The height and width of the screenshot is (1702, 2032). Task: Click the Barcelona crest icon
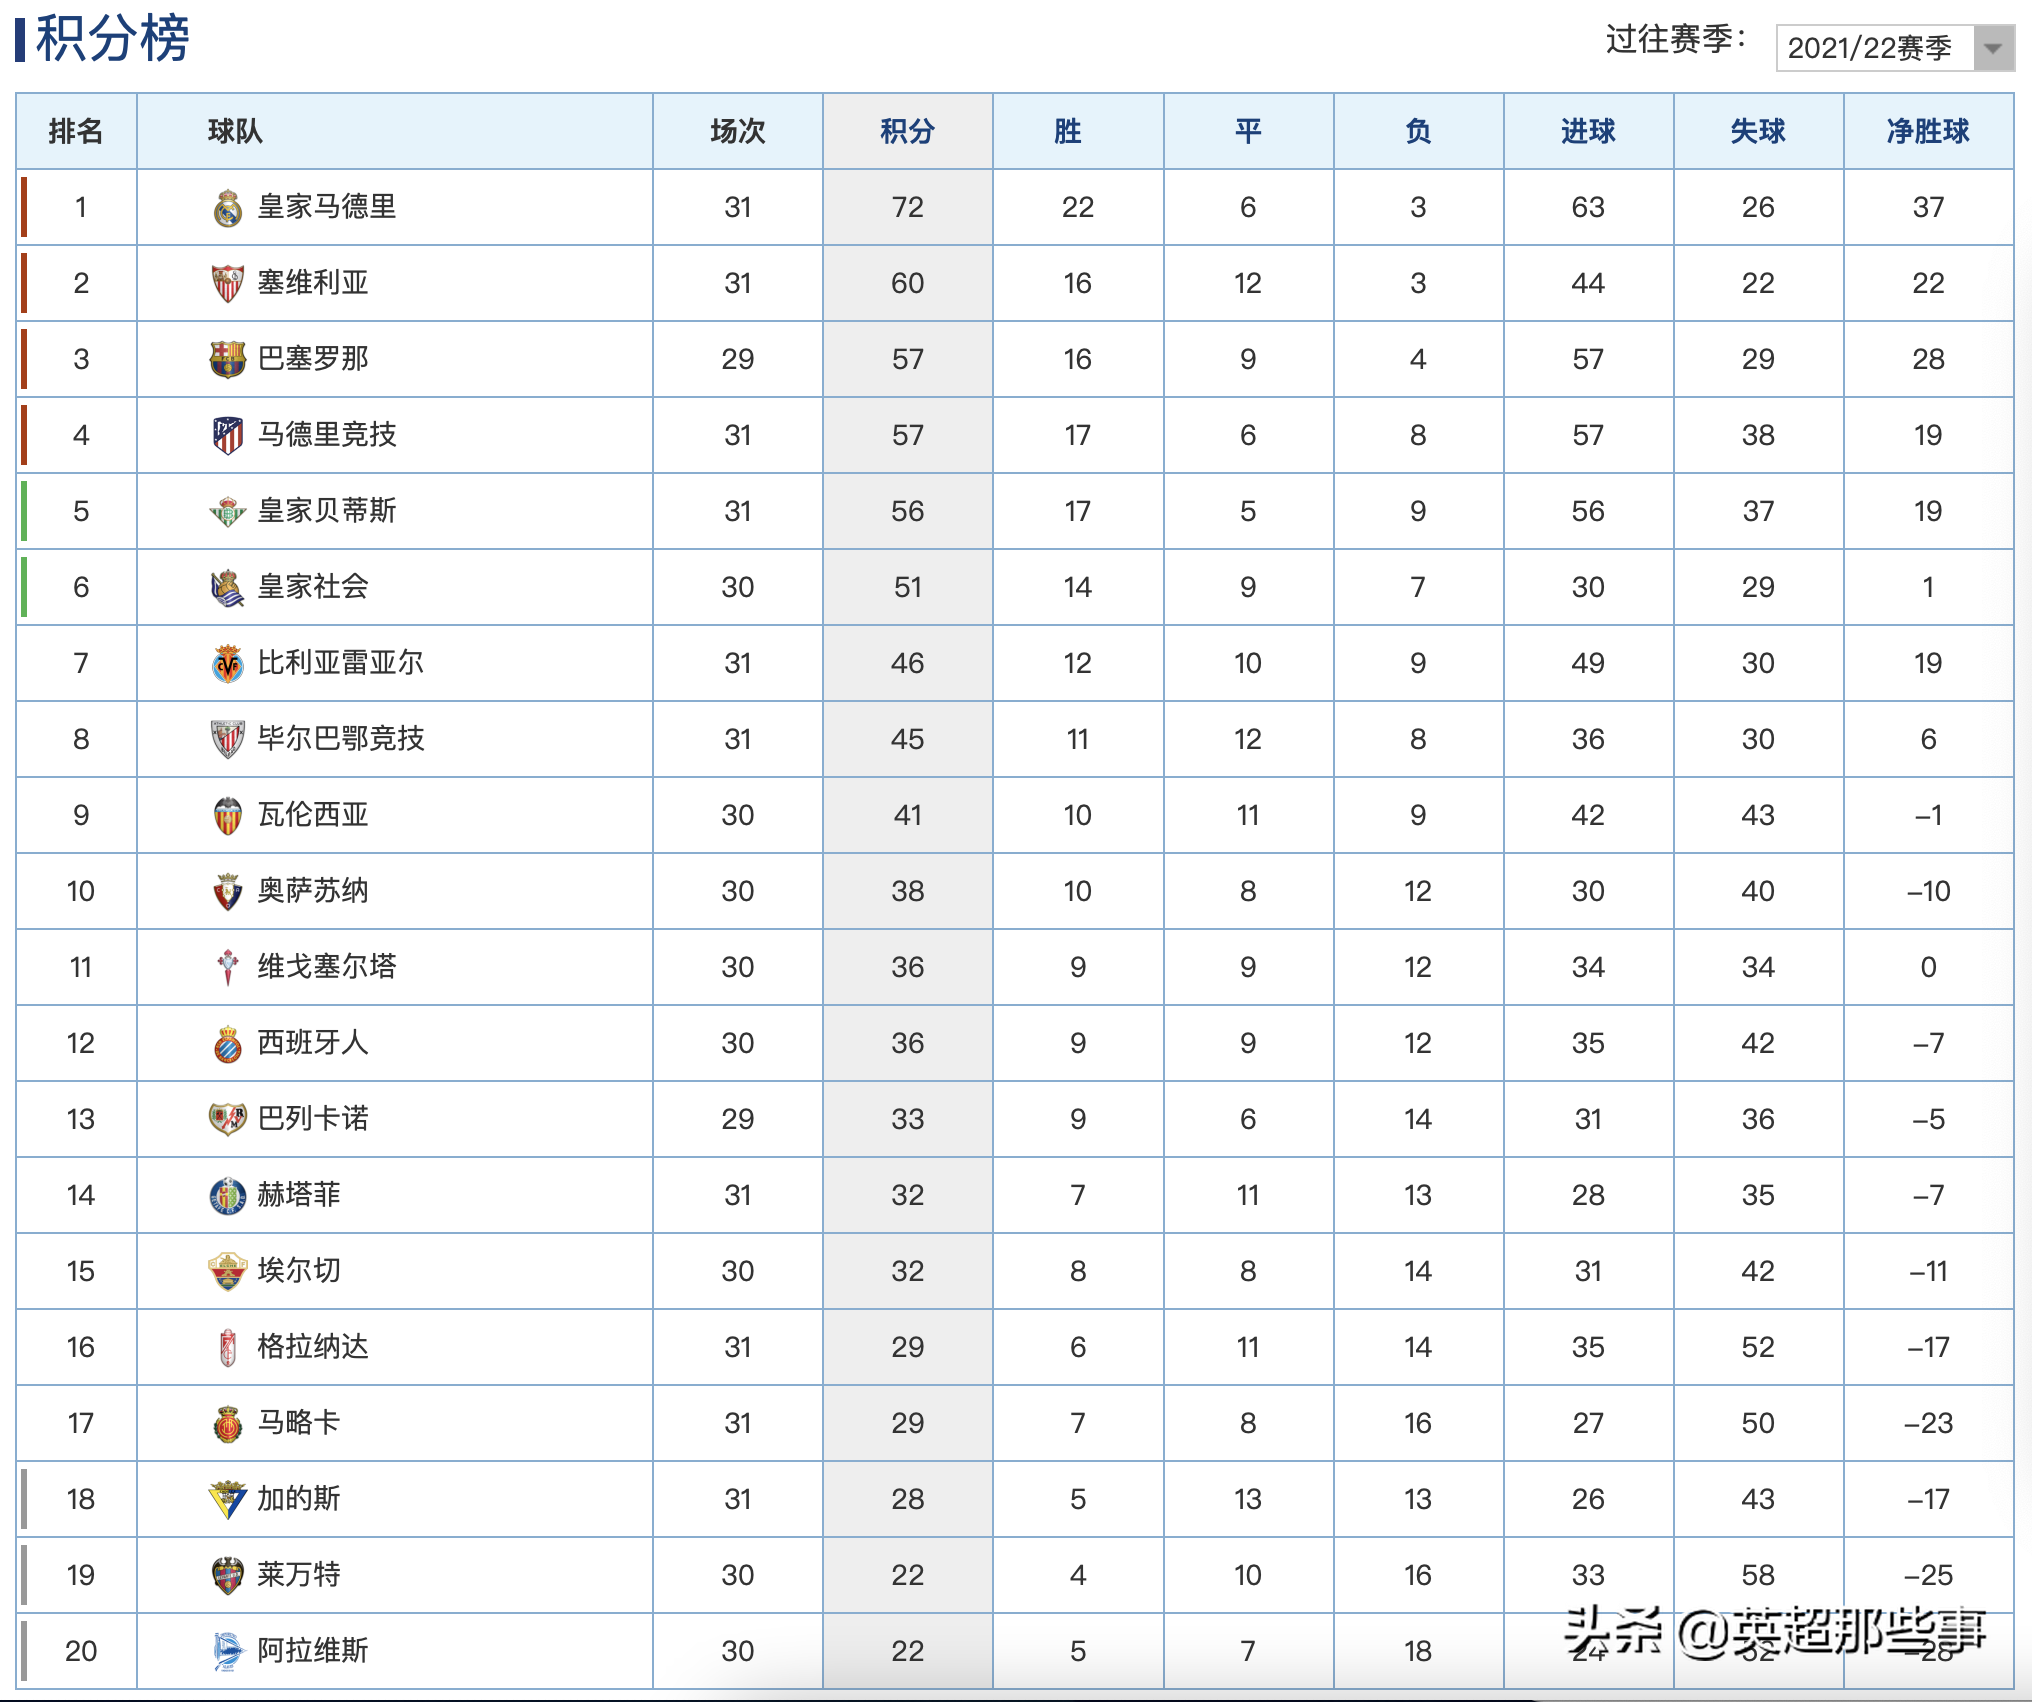tap(228, 360)
